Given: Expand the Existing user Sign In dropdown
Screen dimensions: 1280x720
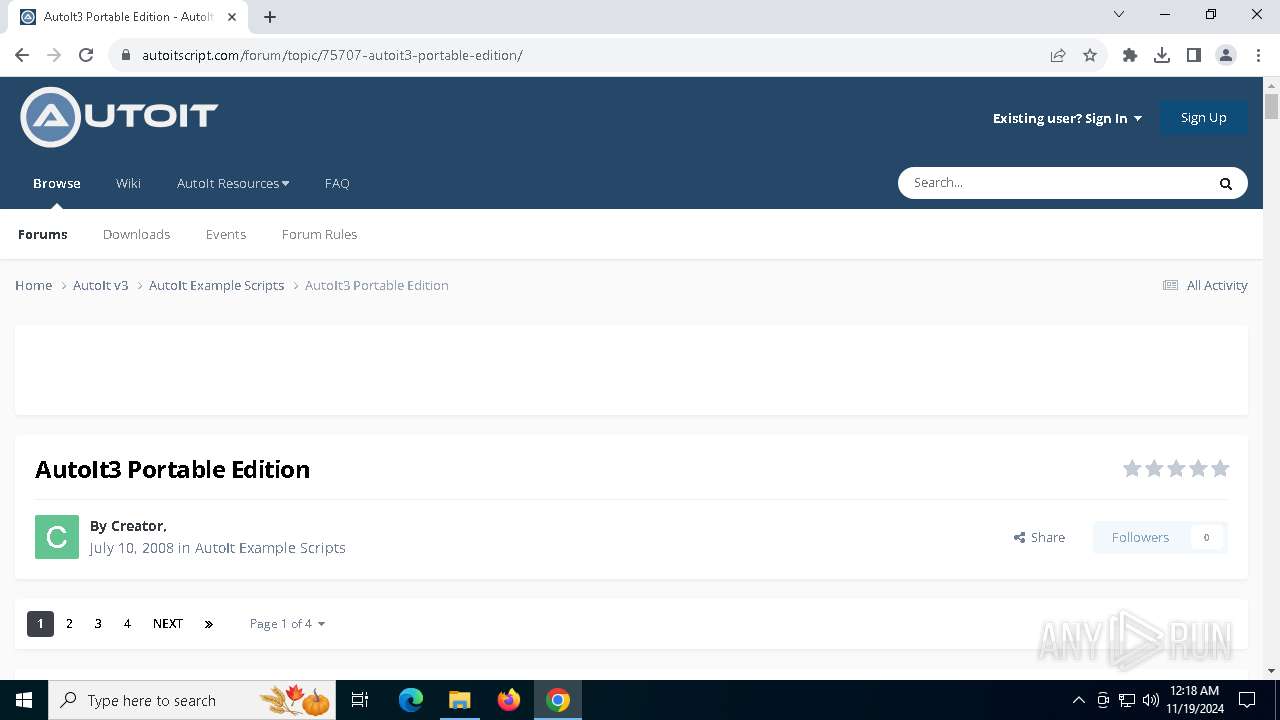Looking at the screenshot, I should tap(1067, 118).
